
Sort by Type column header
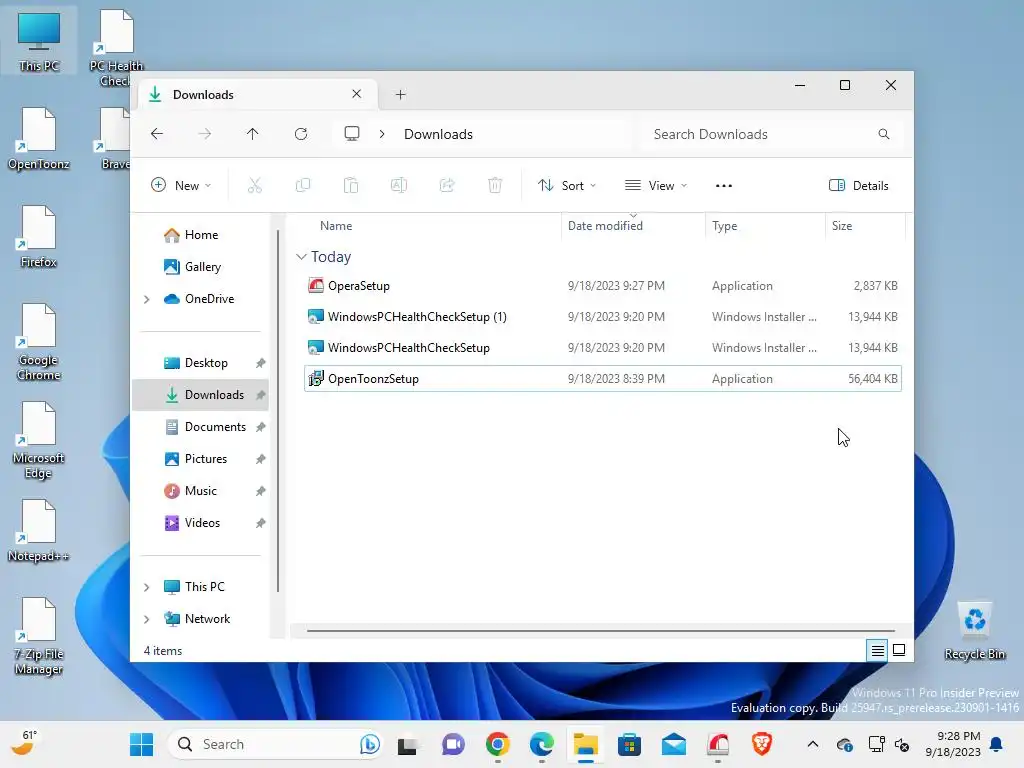[725, 226]
